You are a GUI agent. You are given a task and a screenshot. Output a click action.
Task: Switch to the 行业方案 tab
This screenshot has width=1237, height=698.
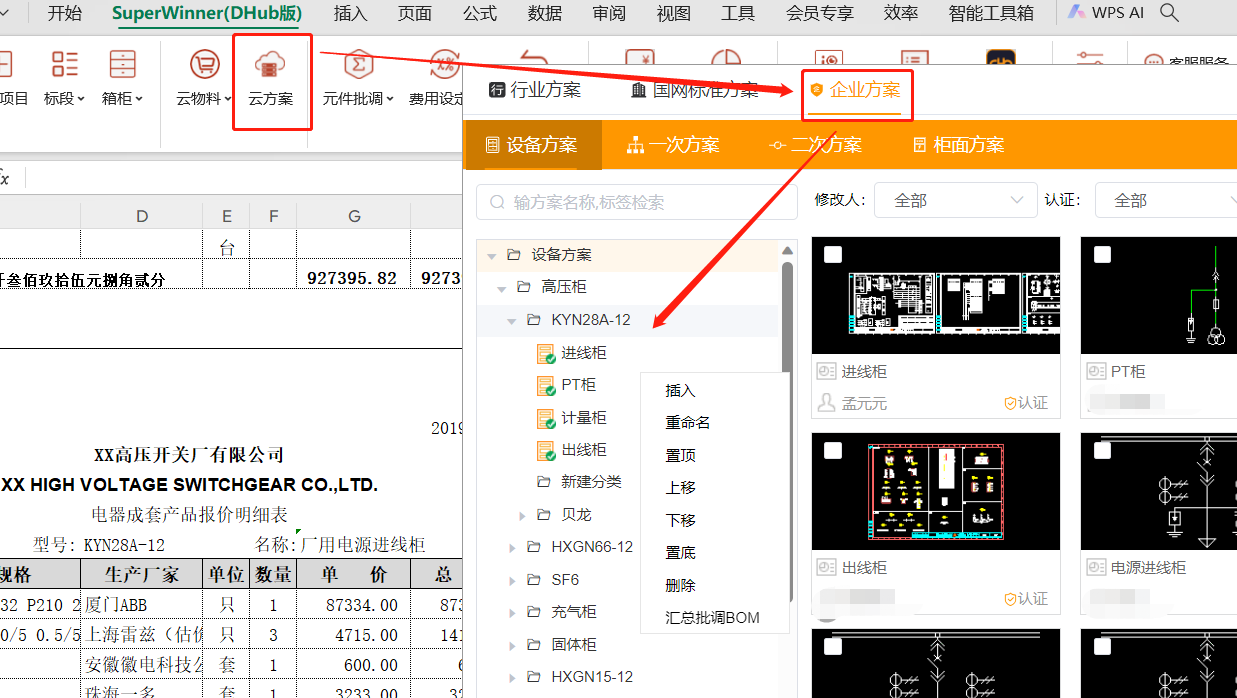535,90
